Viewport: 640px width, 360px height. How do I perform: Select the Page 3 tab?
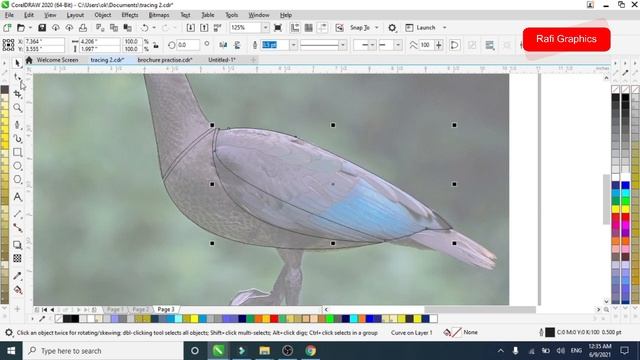[x=166, y=309]
